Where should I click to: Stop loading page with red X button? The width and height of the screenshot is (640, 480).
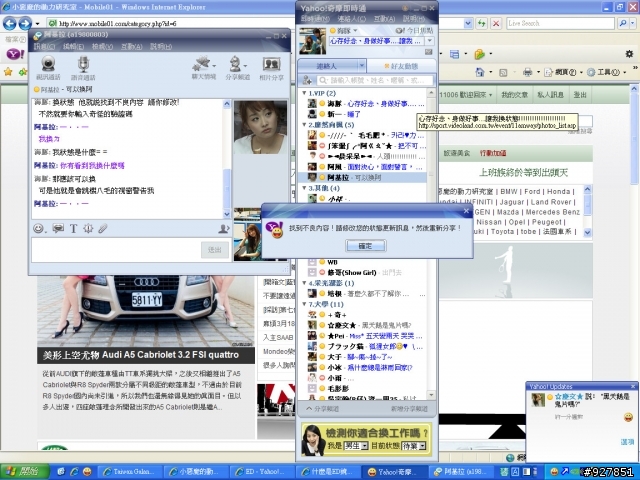(x=496, y=23)
